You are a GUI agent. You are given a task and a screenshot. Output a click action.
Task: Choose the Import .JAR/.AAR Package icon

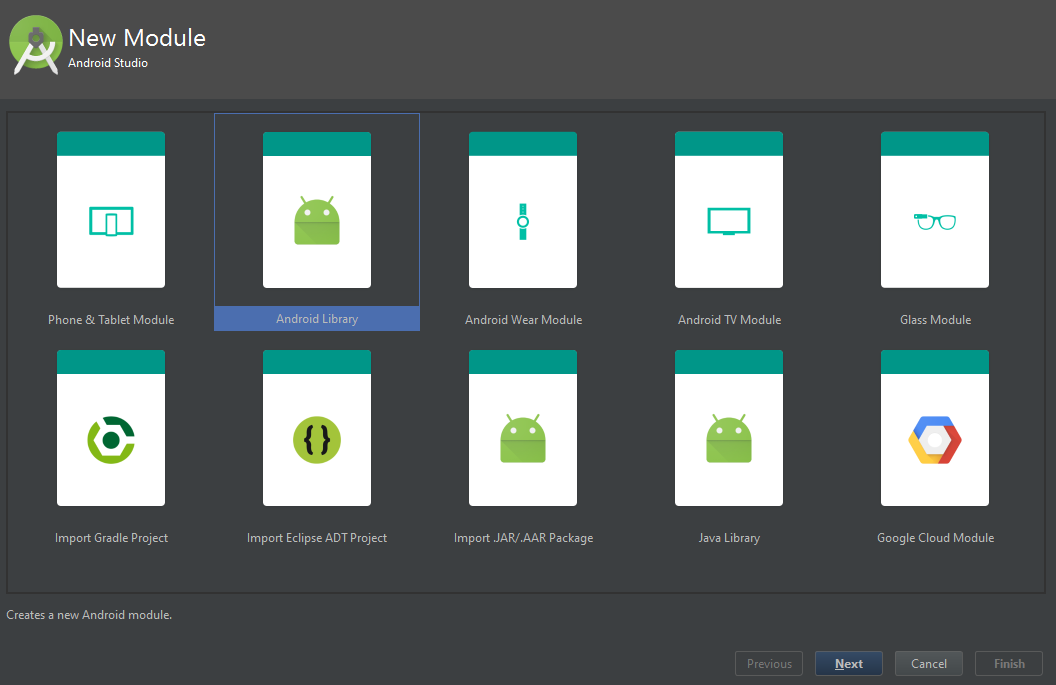tap(523, 439)
